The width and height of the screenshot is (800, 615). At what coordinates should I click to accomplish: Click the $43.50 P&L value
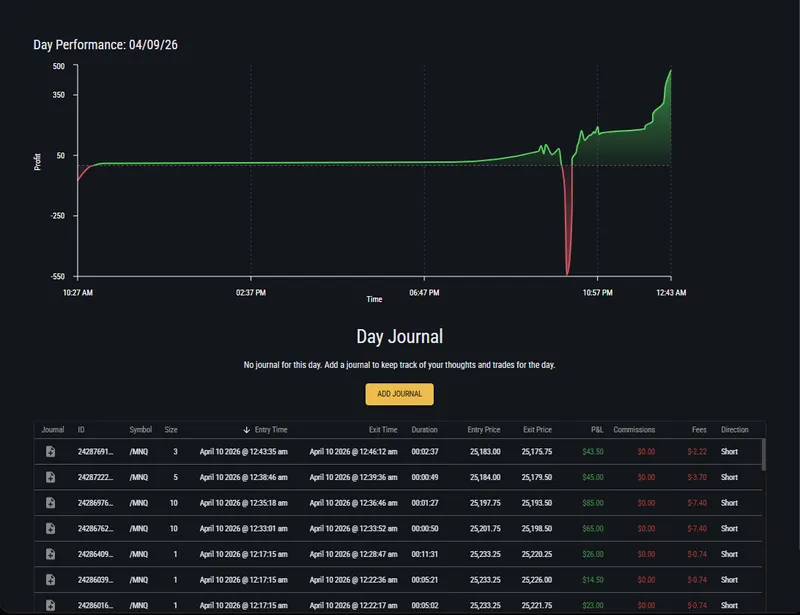[593, 452]
